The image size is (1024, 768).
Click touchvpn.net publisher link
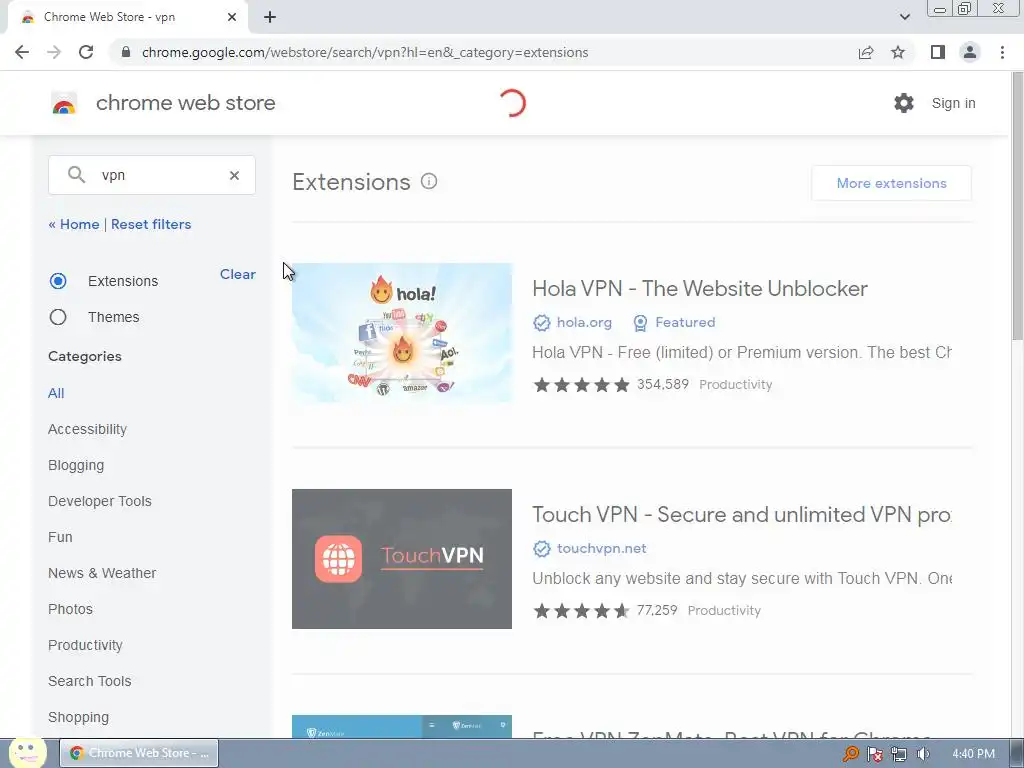point(601,549)
